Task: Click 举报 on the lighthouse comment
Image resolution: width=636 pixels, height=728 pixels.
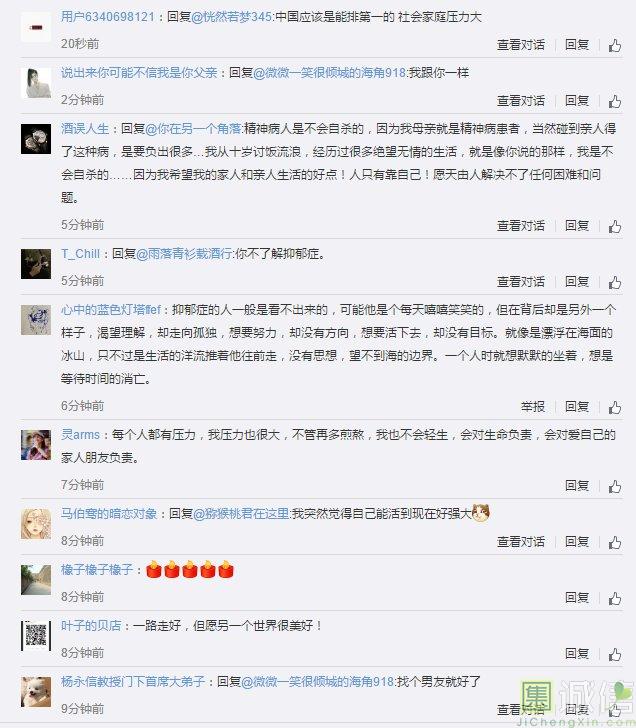Action: point(532,407)
